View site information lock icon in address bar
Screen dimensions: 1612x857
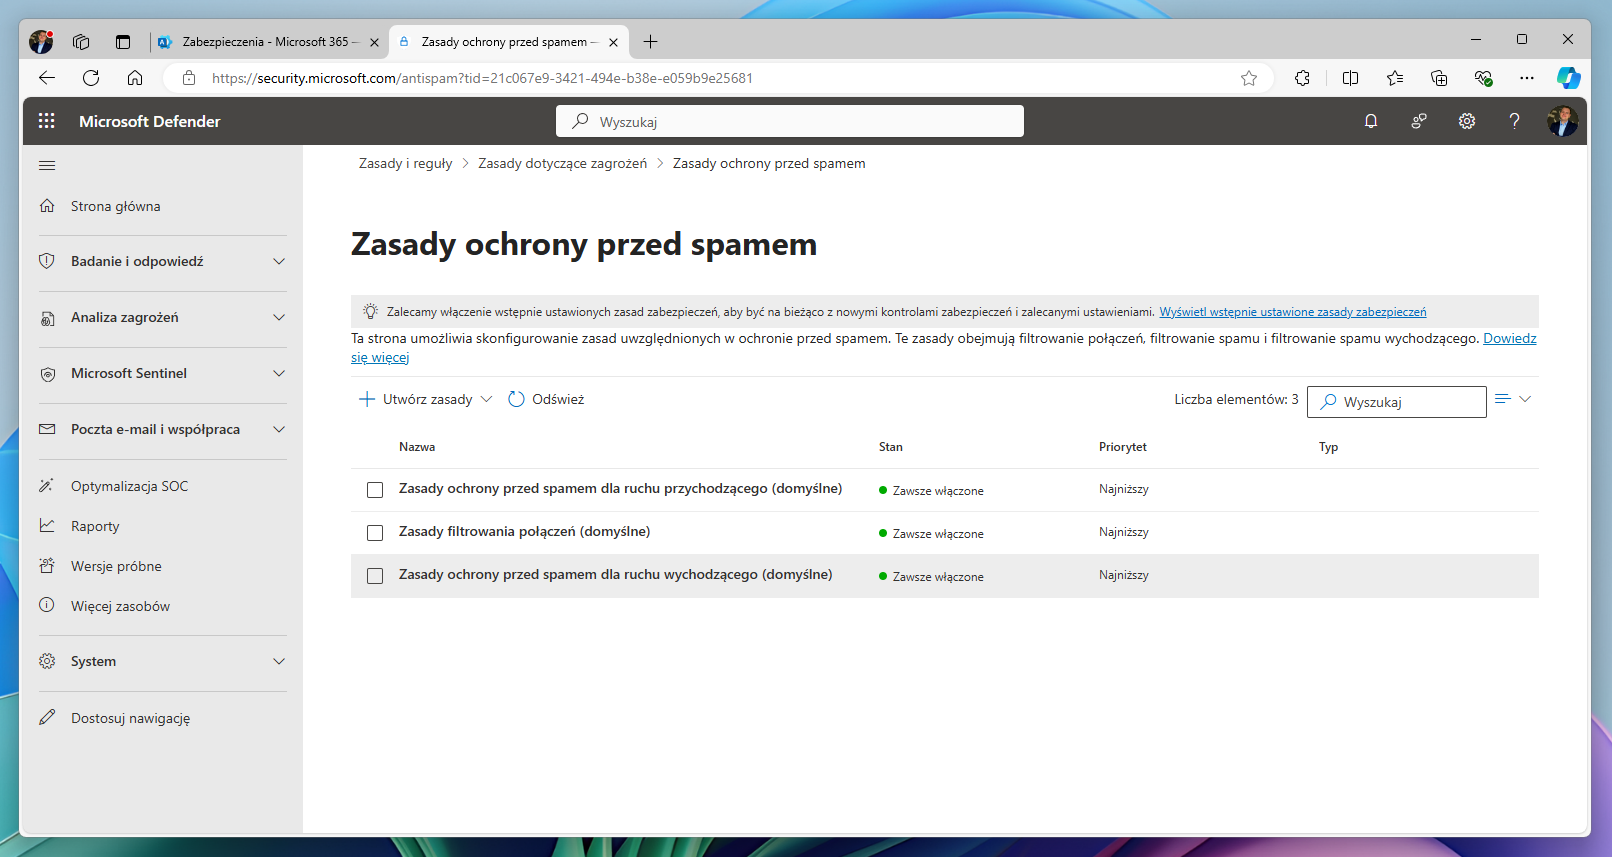tap(189, 78)
